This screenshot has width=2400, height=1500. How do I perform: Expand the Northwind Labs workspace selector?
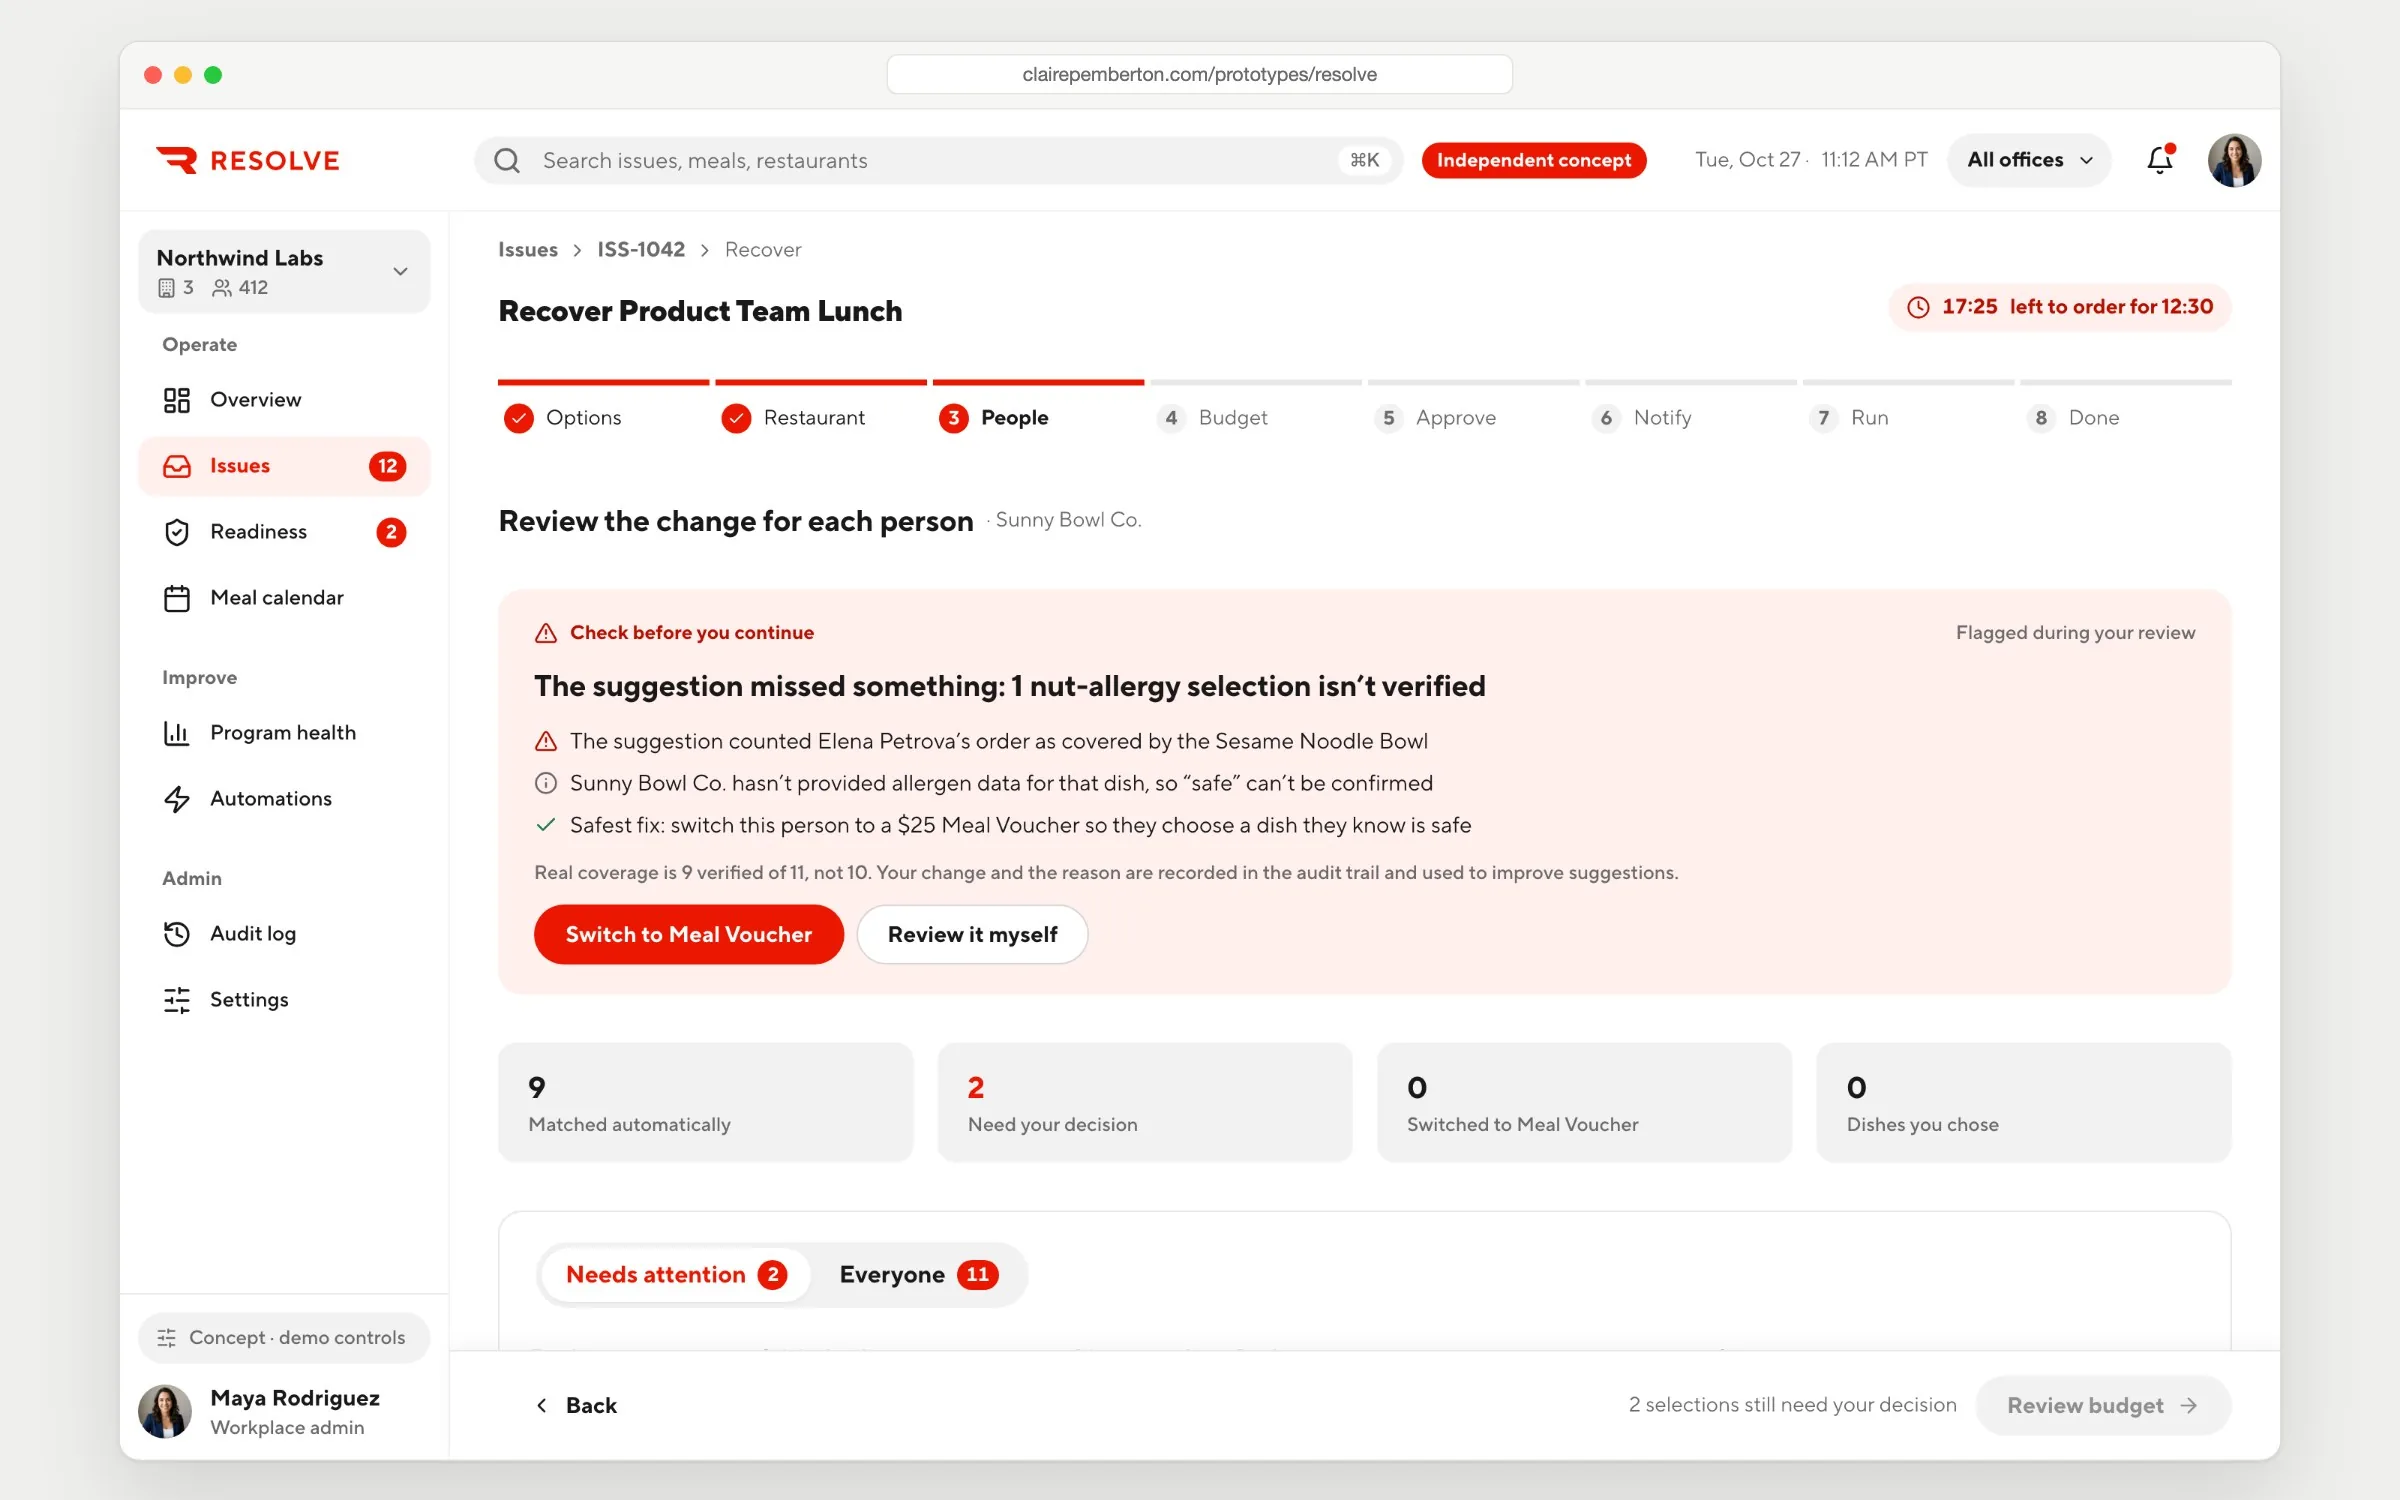(284, 271)
